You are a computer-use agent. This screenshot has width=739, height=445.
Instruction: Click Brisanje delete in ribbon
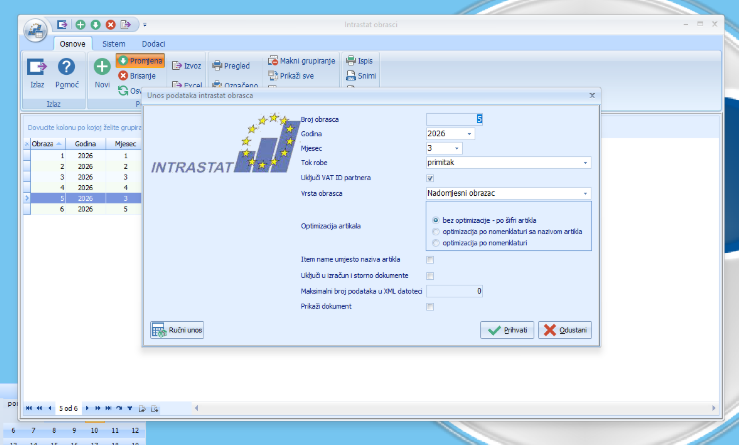pyautogui.click(x=137, y=76)
